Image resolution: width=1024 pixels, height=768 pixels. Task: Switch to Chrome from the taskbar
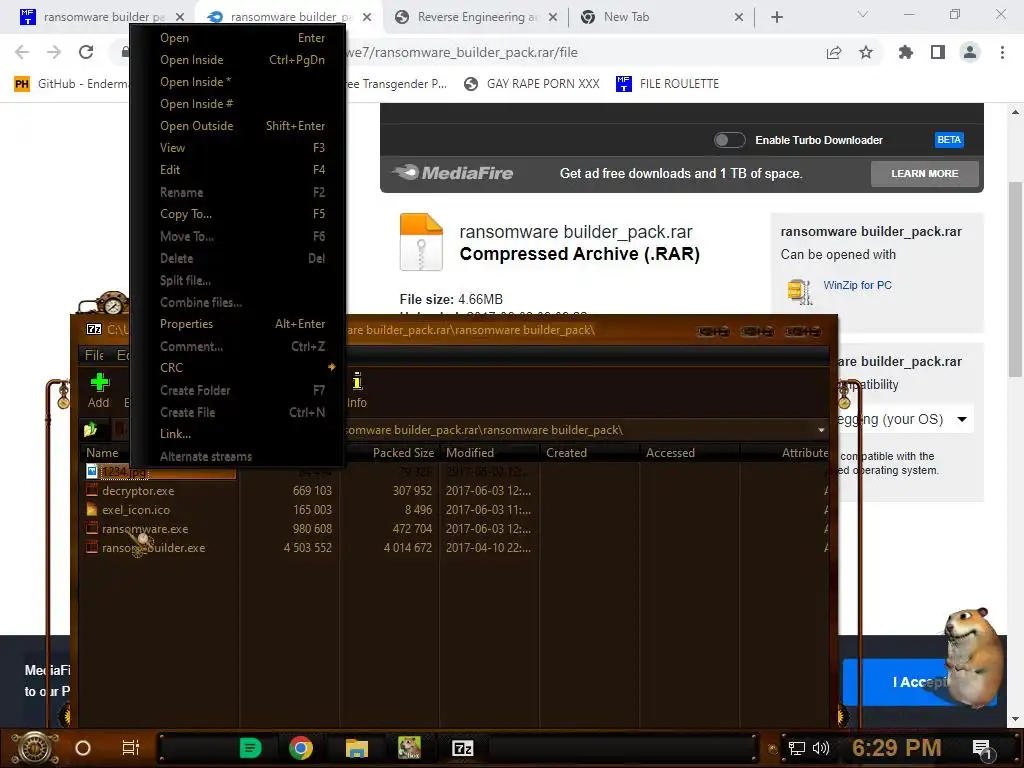pyautogui.click(x=301, y=748)
